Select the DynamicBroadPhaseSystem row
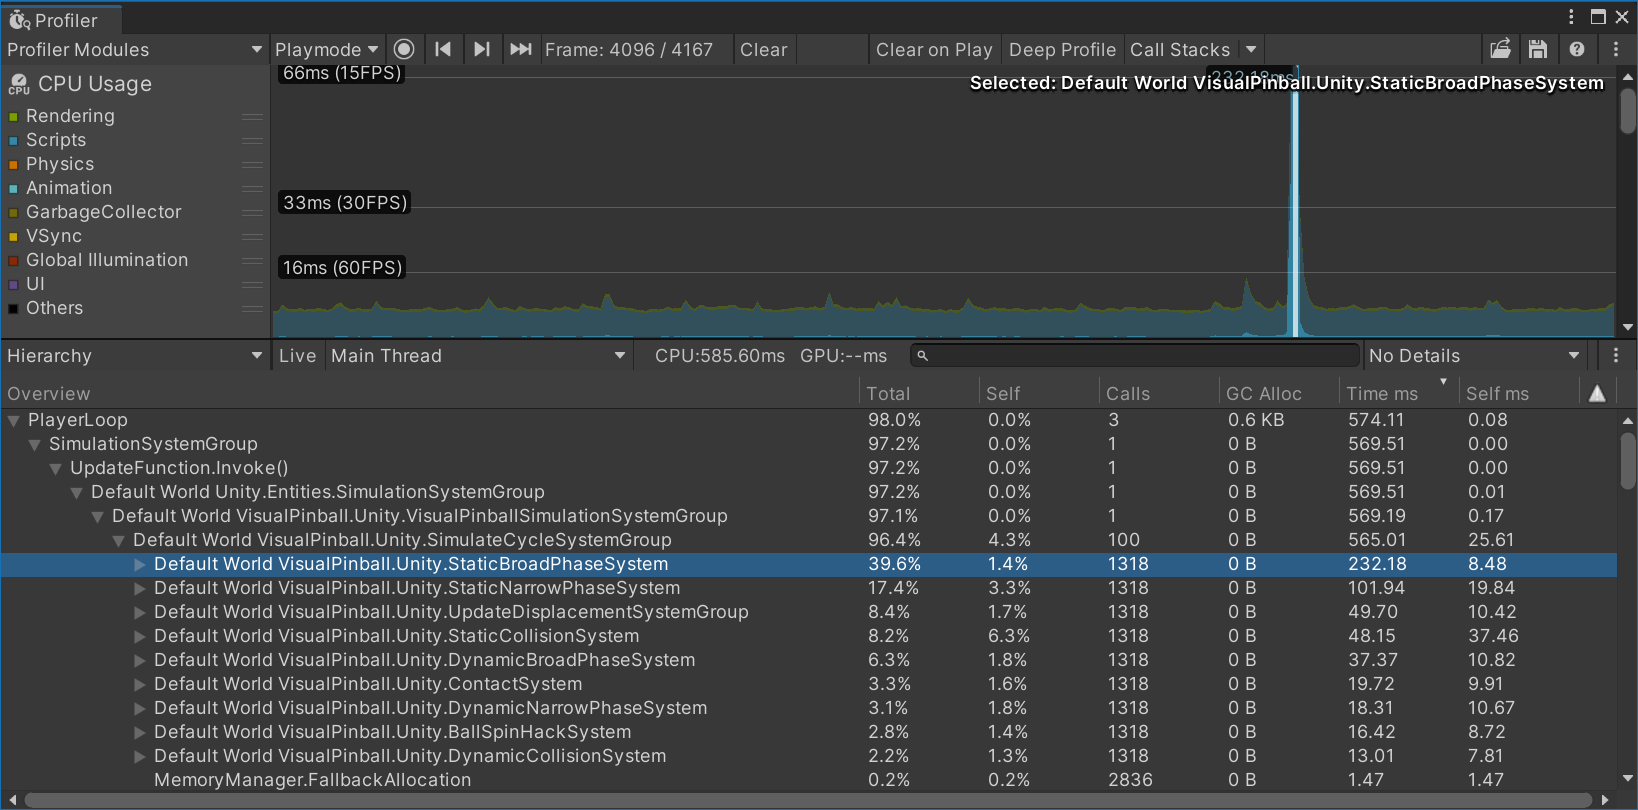This screenshot has width=1638, height=810. (808, 660)
